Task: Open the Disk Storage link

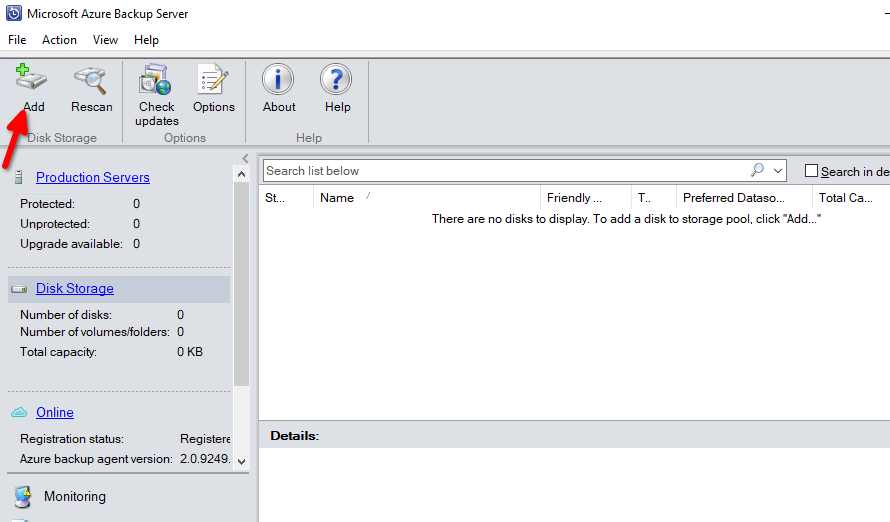Action: click(x=74, y=289)
